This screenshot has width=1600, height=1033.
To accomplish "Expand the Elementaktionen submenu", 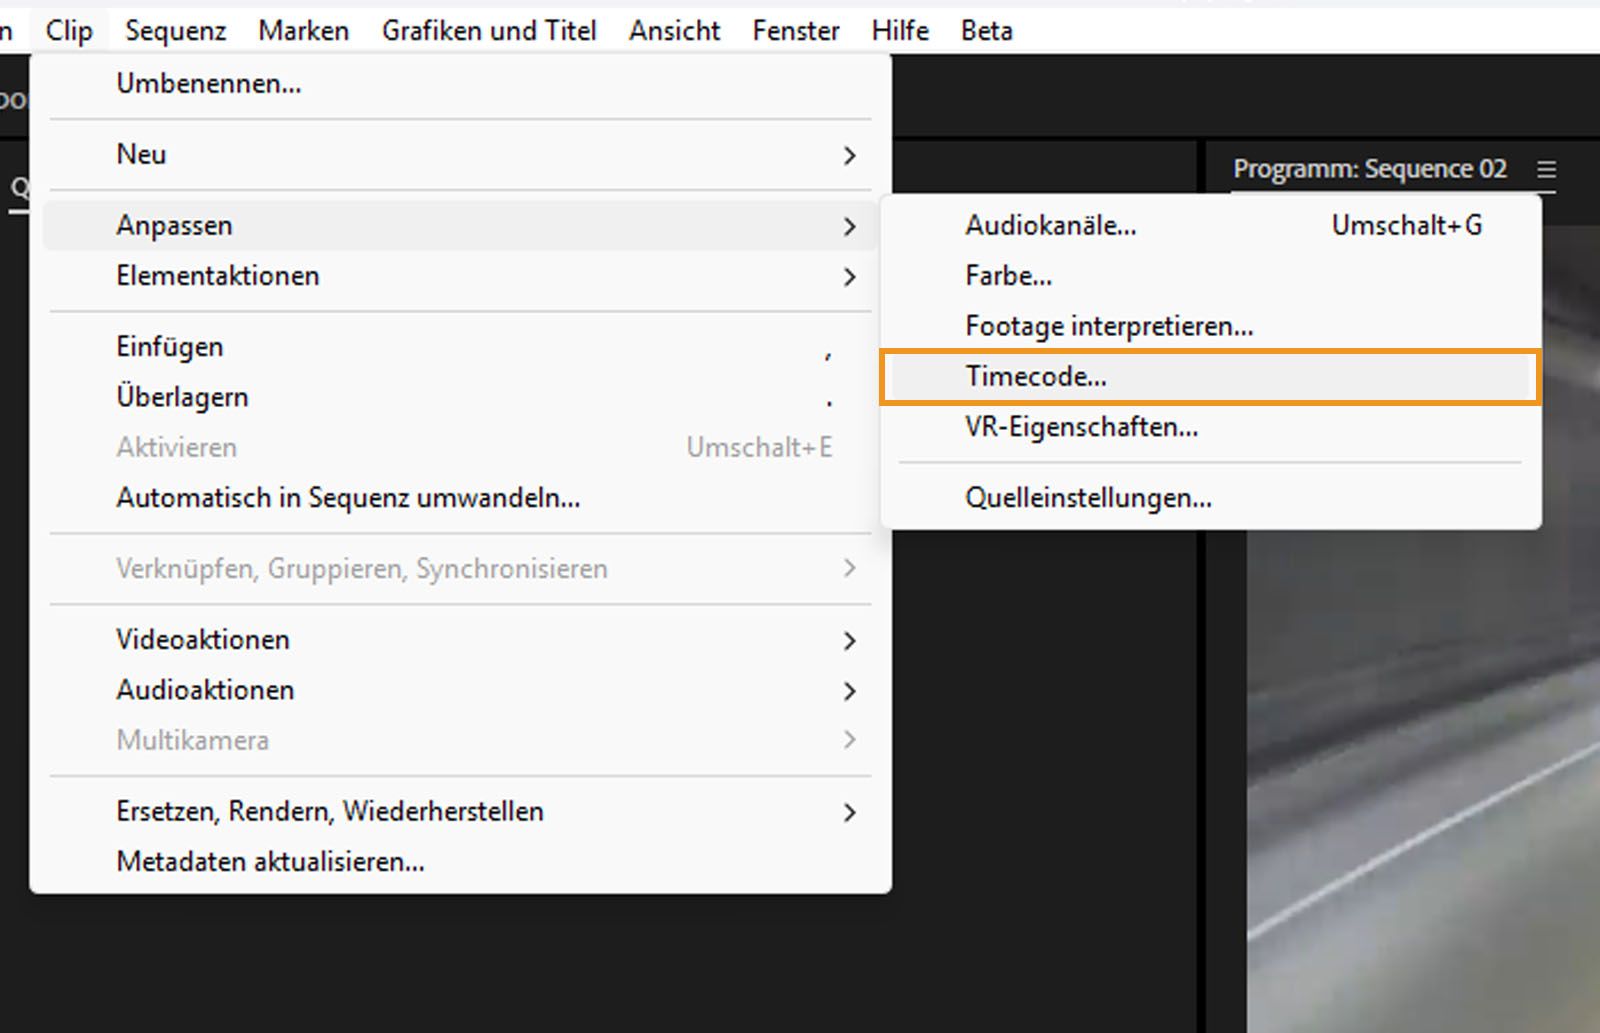I will (218, 275).
